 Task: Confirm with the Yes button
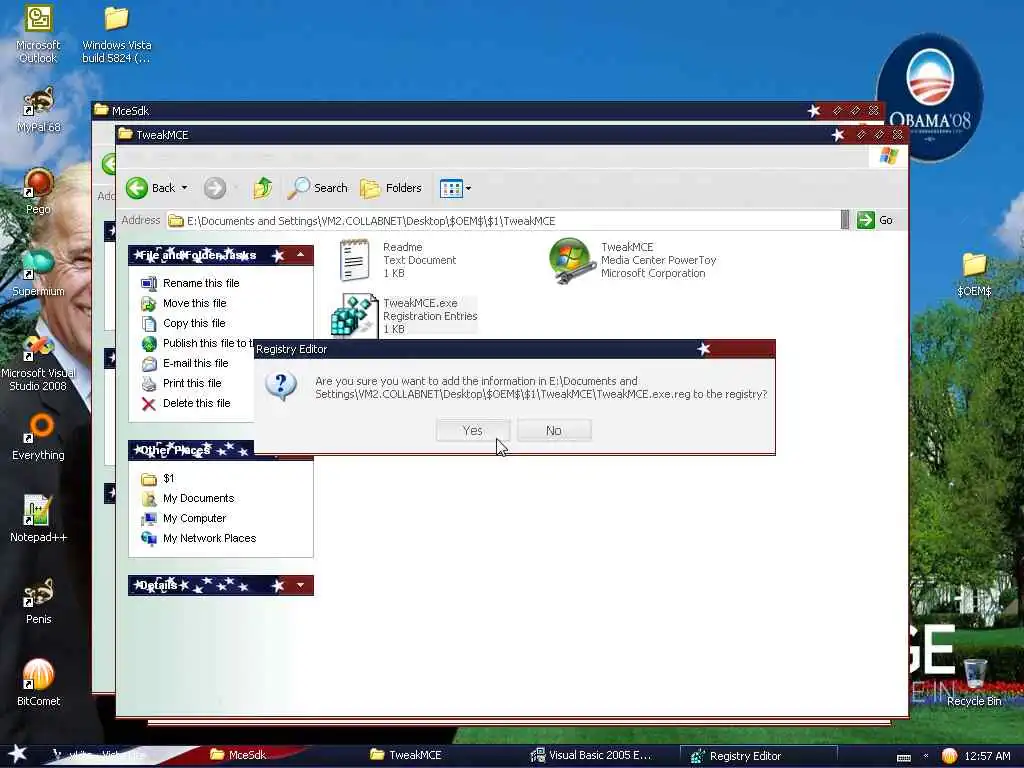(x=473, y=430)
